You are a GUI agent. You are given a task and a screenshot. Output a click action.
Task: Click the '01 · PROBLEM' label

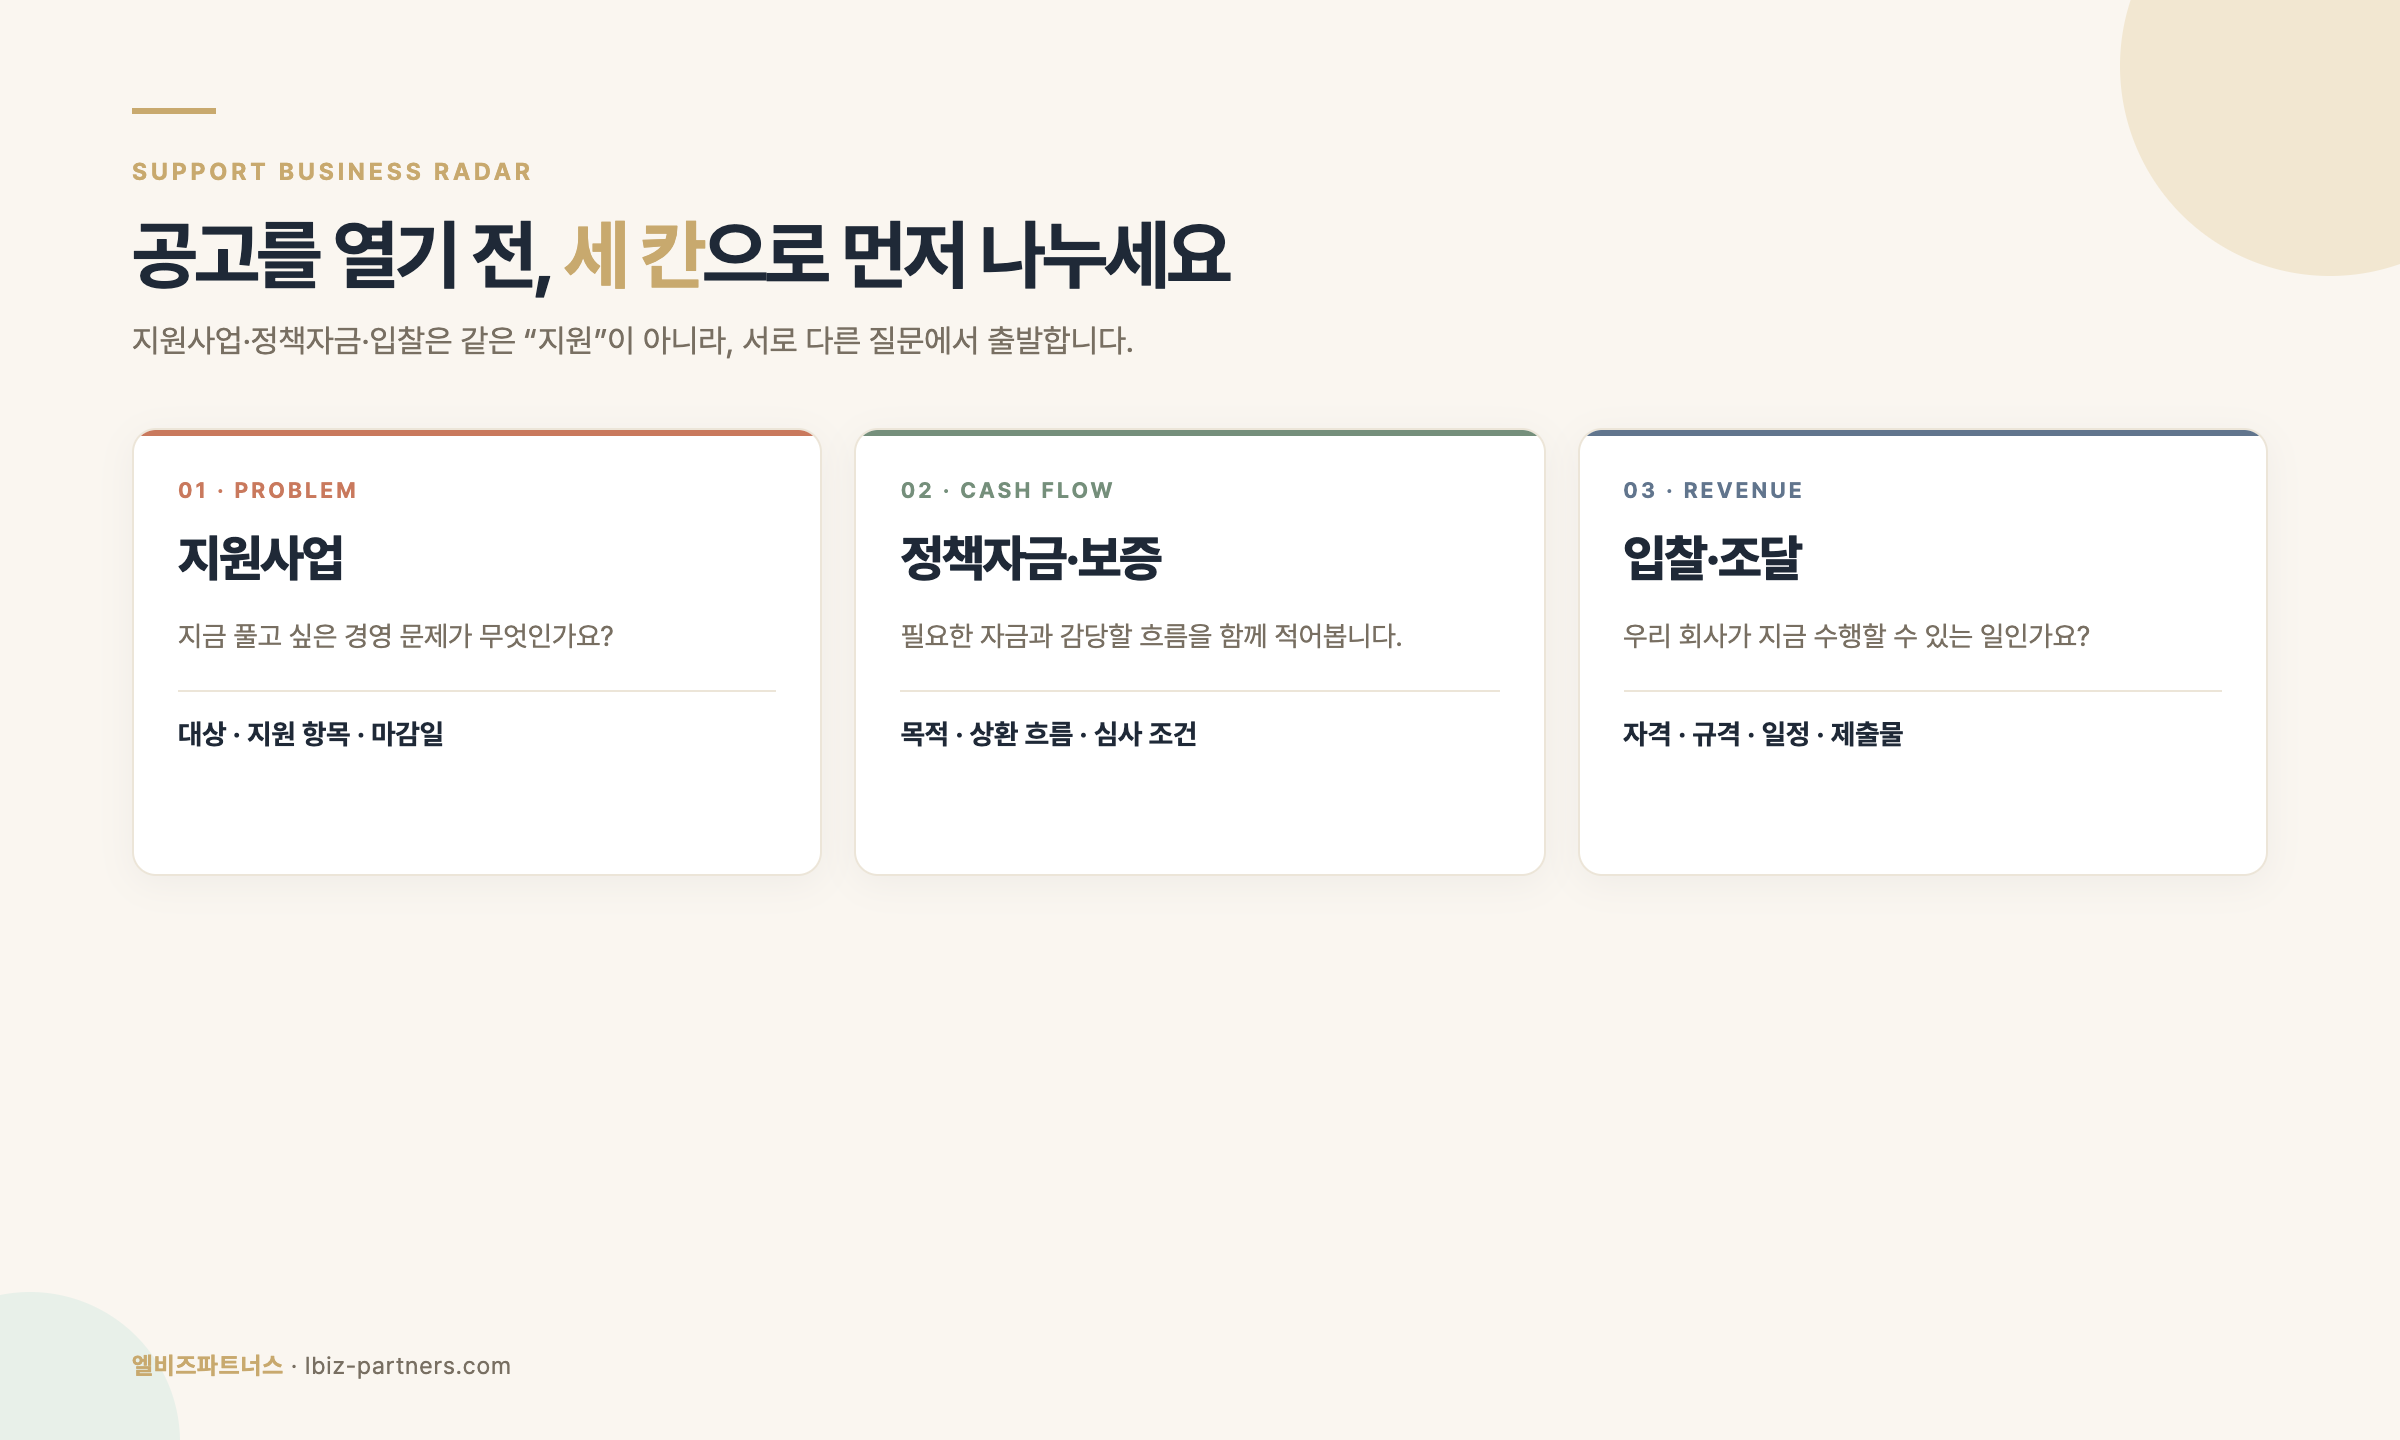[x=267, y=491]
